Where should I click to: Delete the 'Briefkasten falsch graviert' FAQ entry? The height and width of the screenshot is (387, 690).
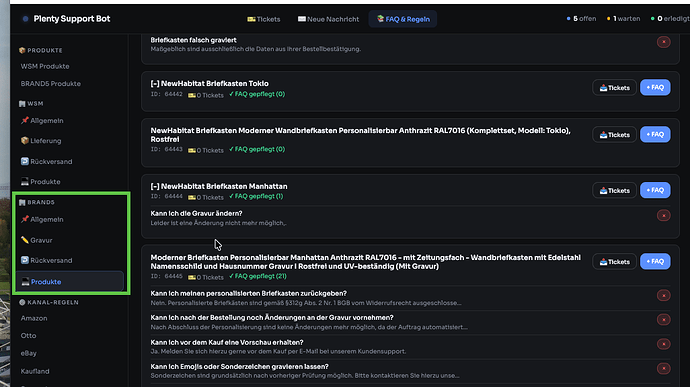pyautogui.click(x=664, y=42)
